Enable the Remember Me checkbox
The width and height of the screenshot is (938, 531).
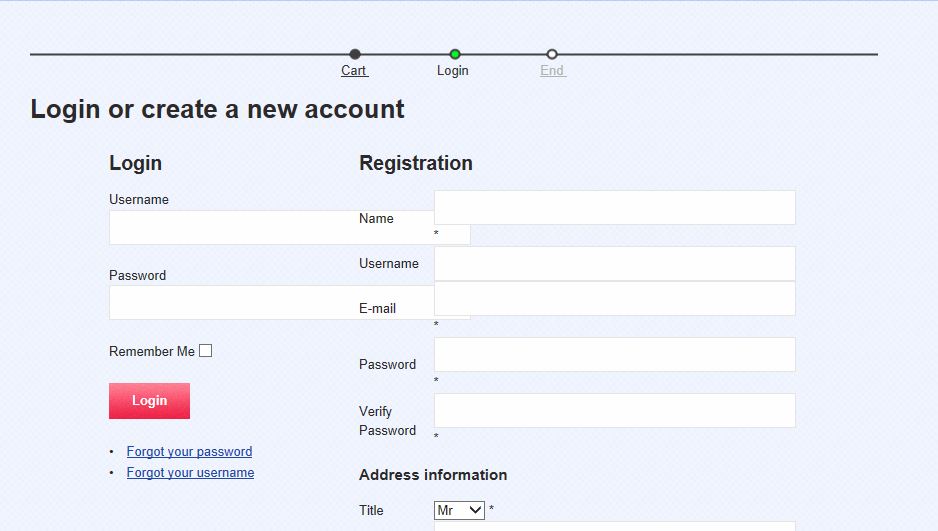coord(206,351)
